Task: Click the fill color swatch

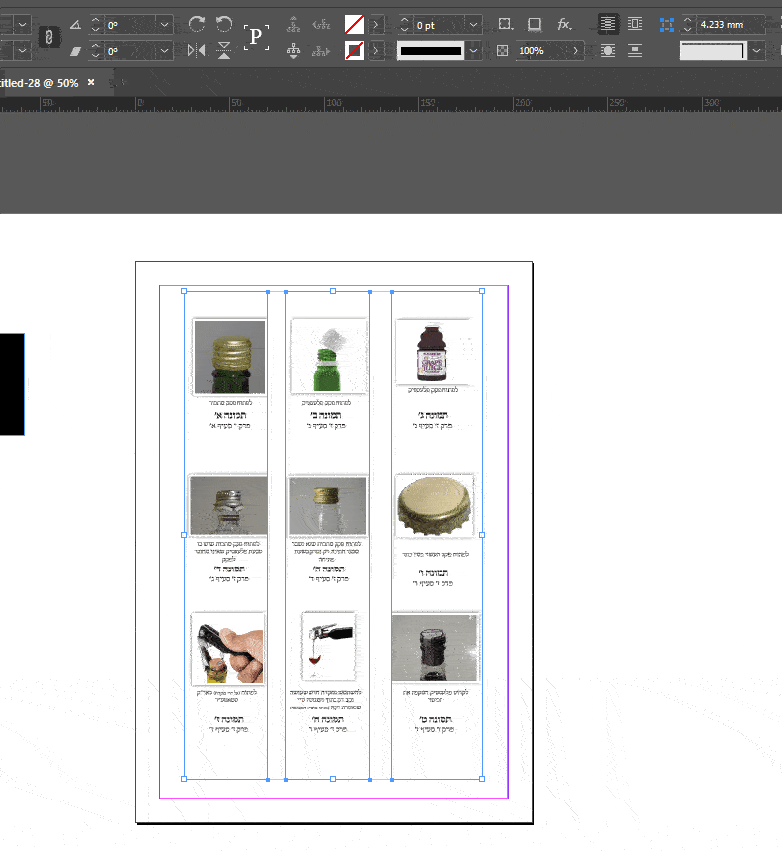Action: pos(354,25)
